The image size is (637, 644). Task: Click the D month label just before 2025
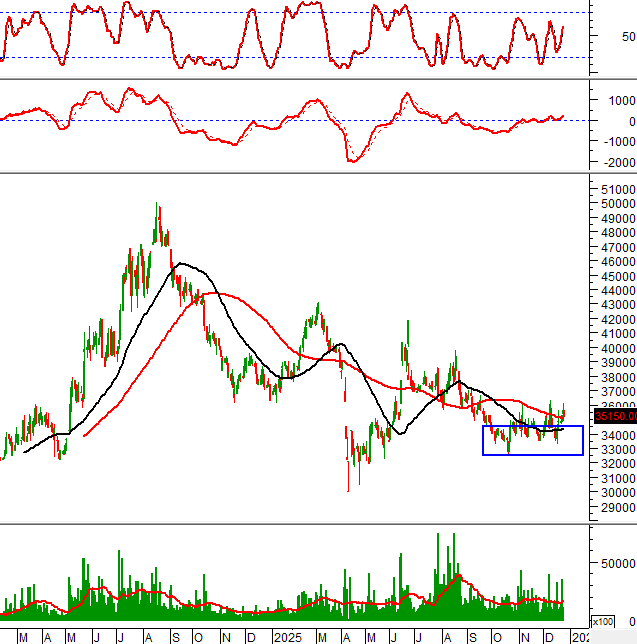click(250, 637)
